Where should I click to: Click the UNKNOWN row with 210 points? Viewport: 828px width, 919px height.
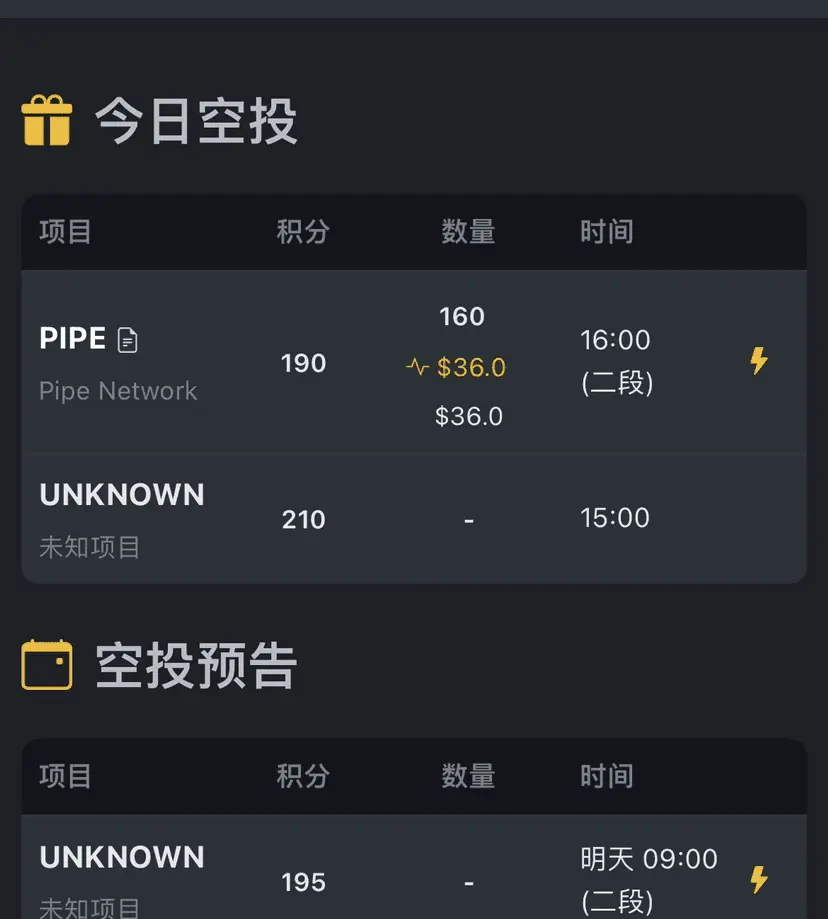click(414, 519)
